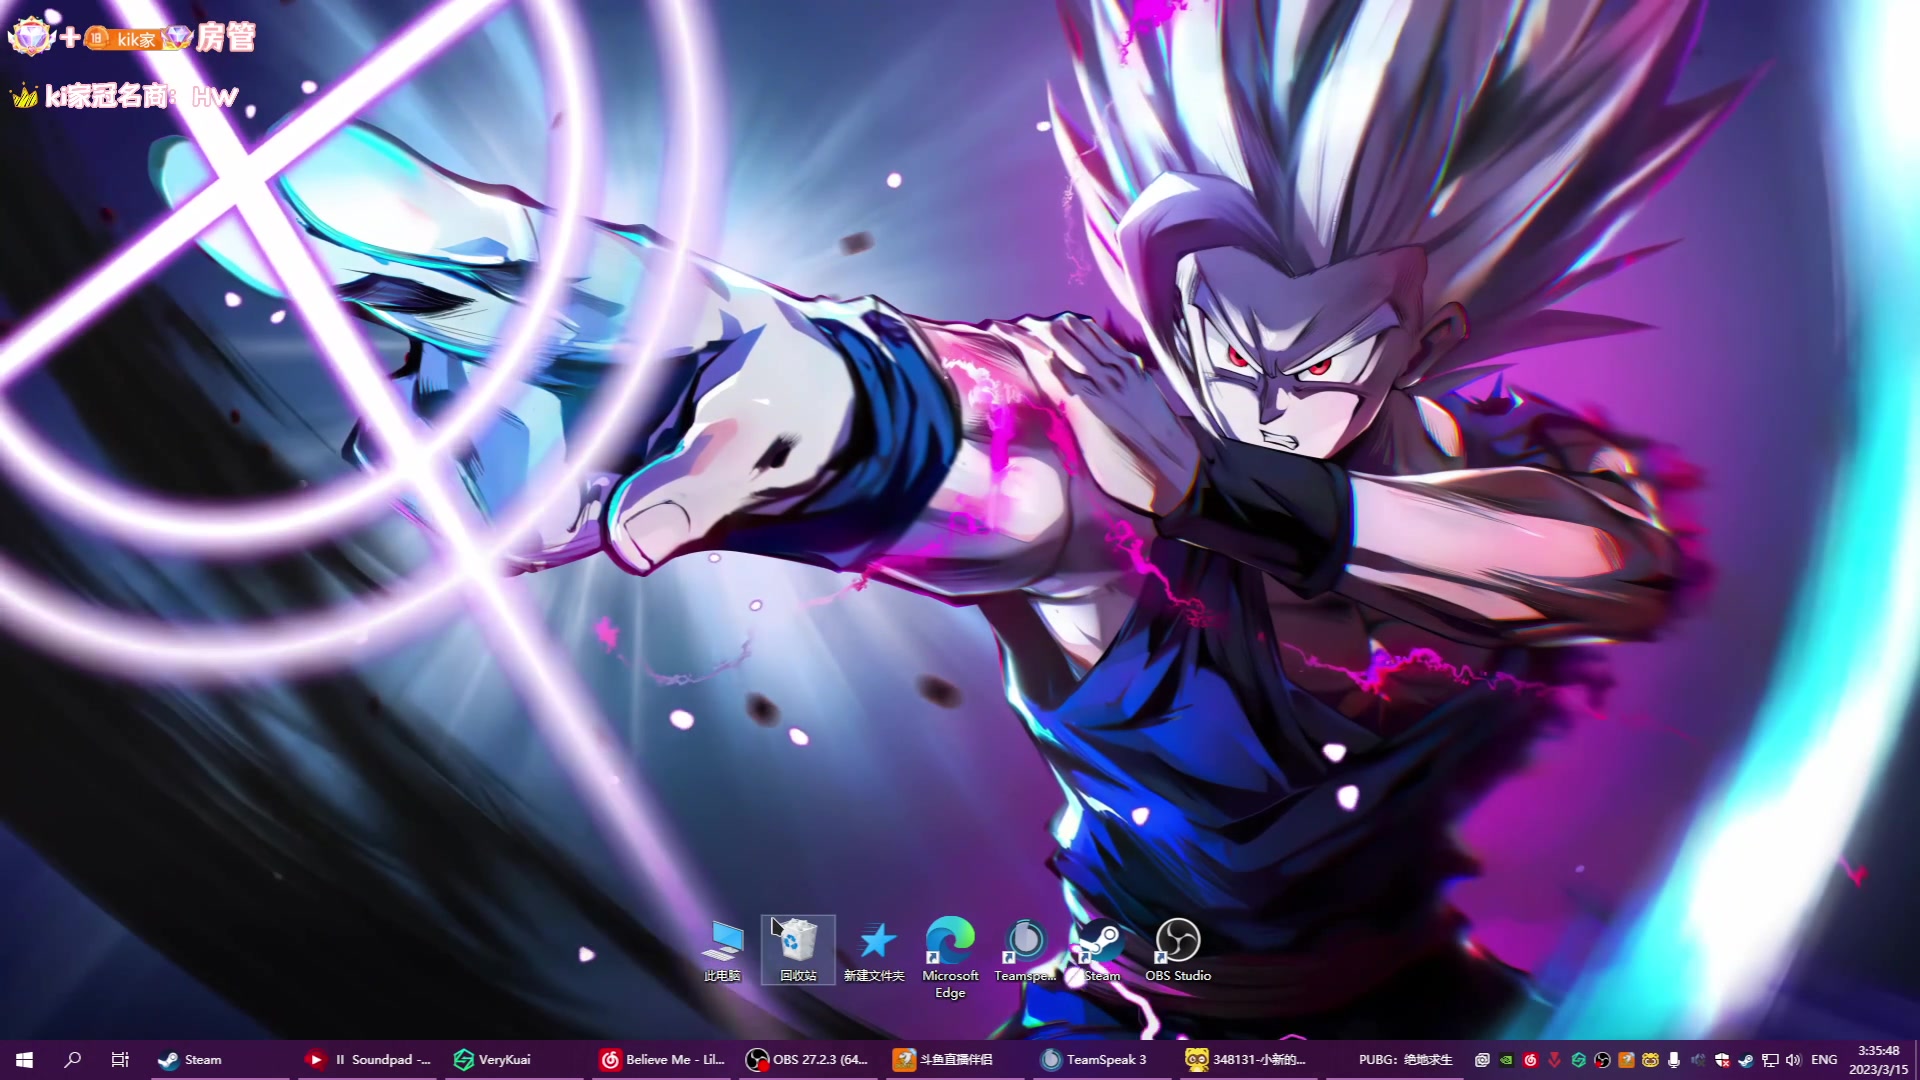Click the microphone tray icon
The image size is (1920, 1080).
pyautogui.click(x=1674, y=1060)
